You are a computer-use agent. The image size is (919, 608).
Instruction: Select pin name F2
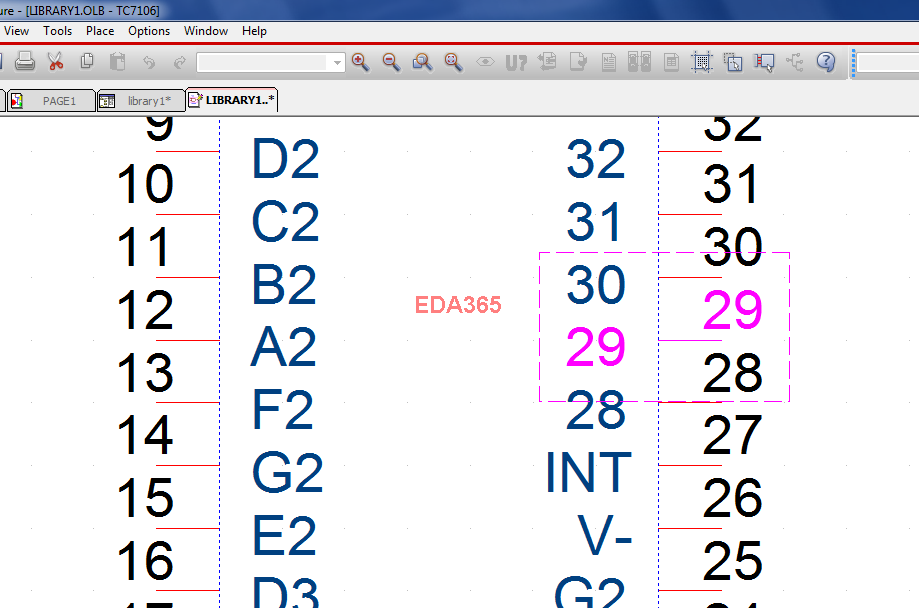coord(282,410)
